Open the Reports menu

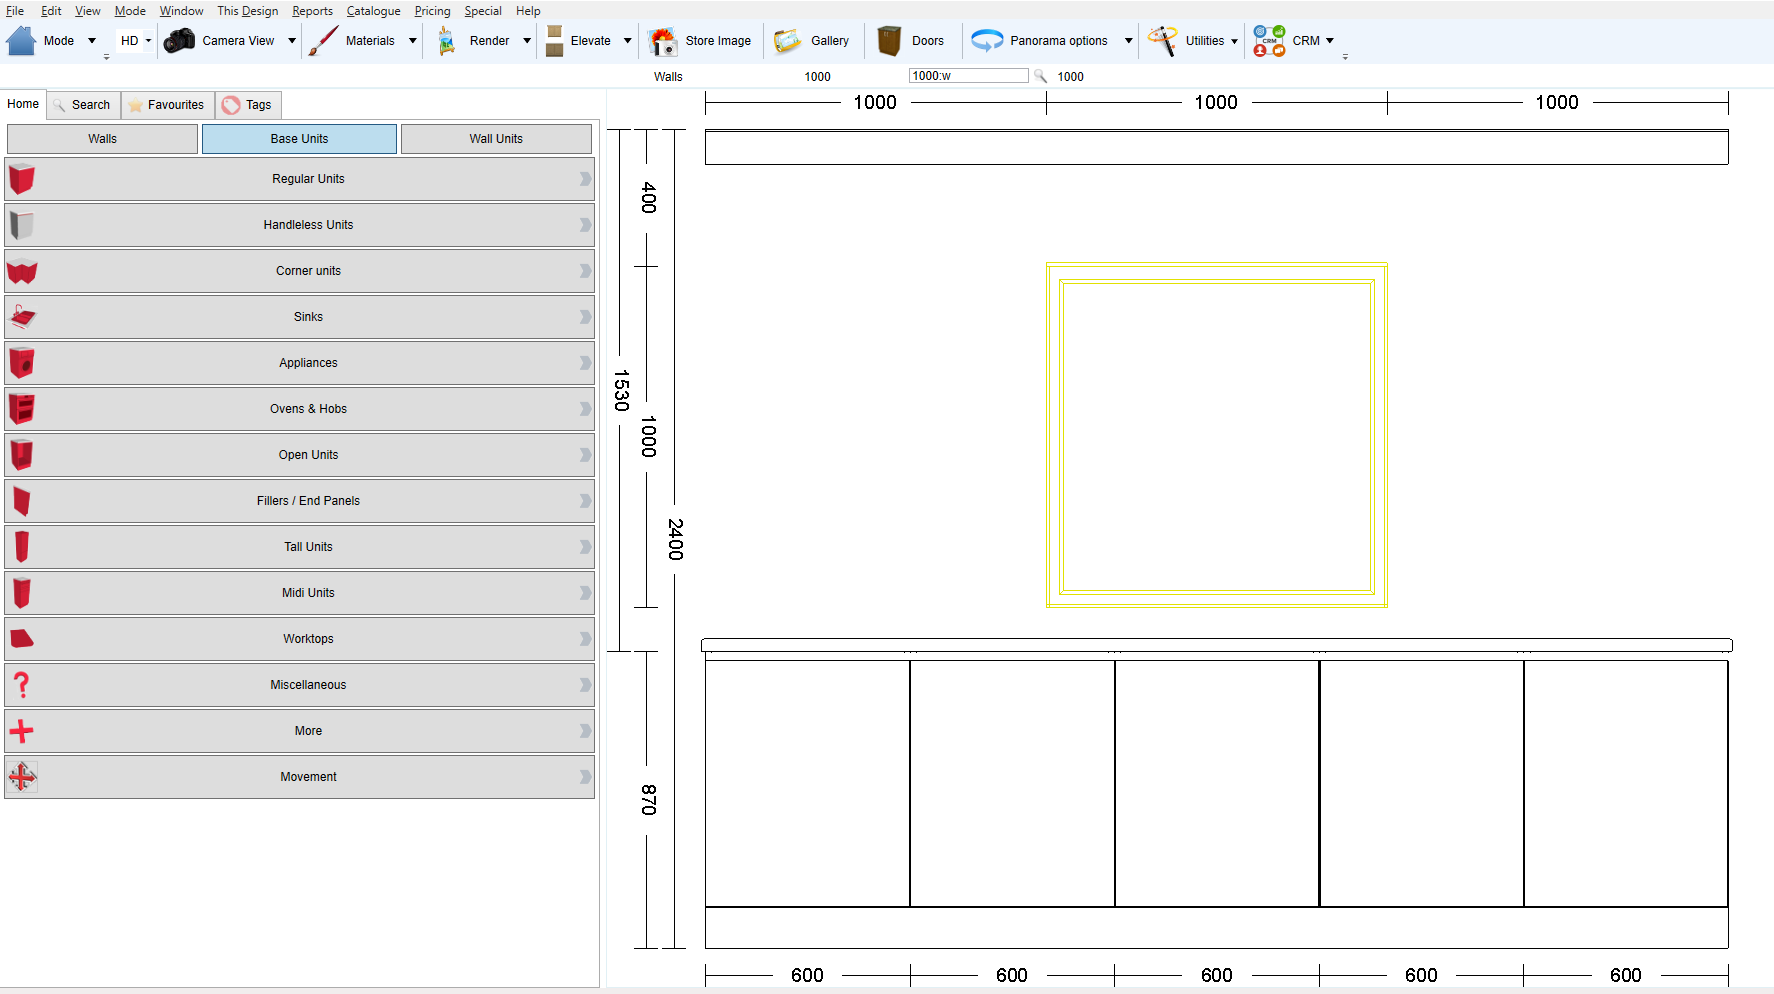pyautogui.click(x=312, y=11)
